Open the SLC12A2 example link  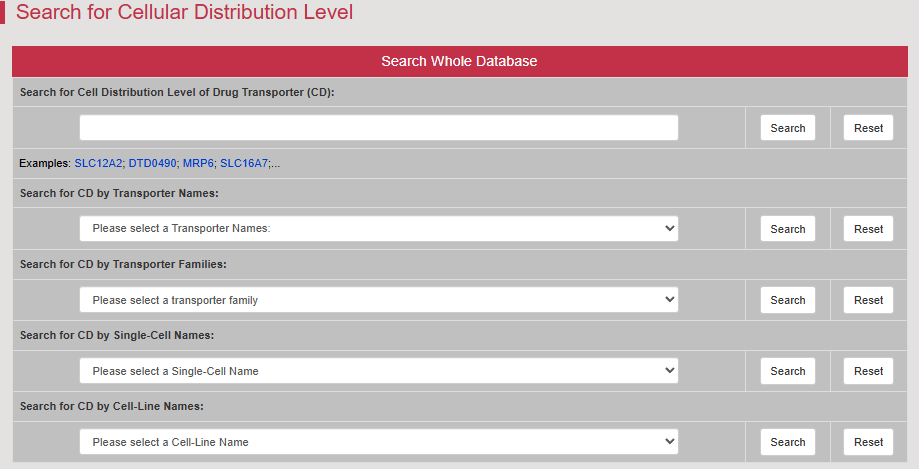pyautogui.click(x=98, y=164)
